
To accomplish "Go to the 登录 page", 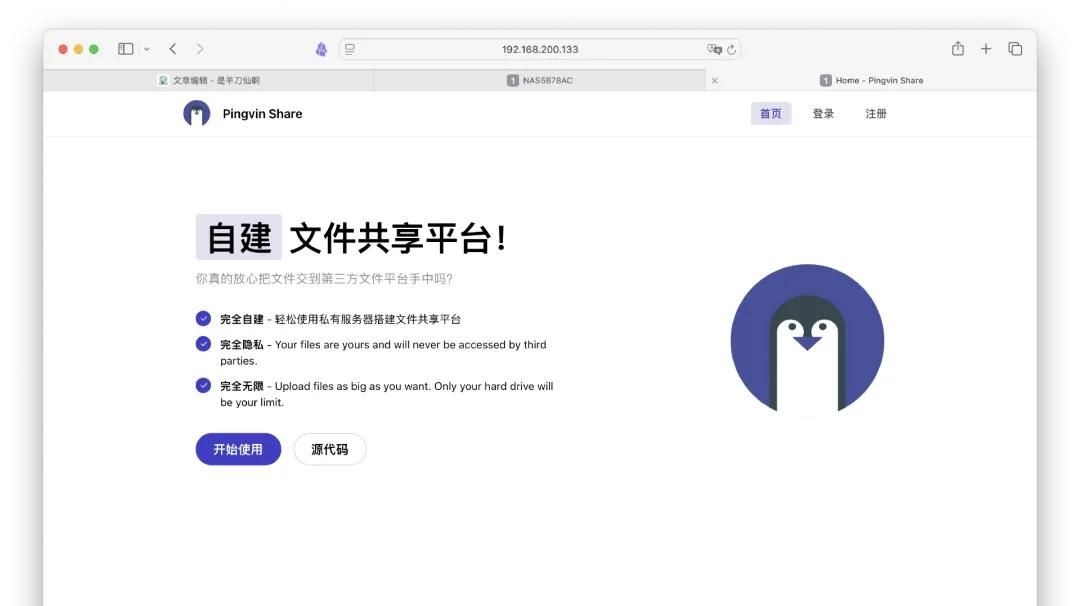I will click(x=823, y=113).
